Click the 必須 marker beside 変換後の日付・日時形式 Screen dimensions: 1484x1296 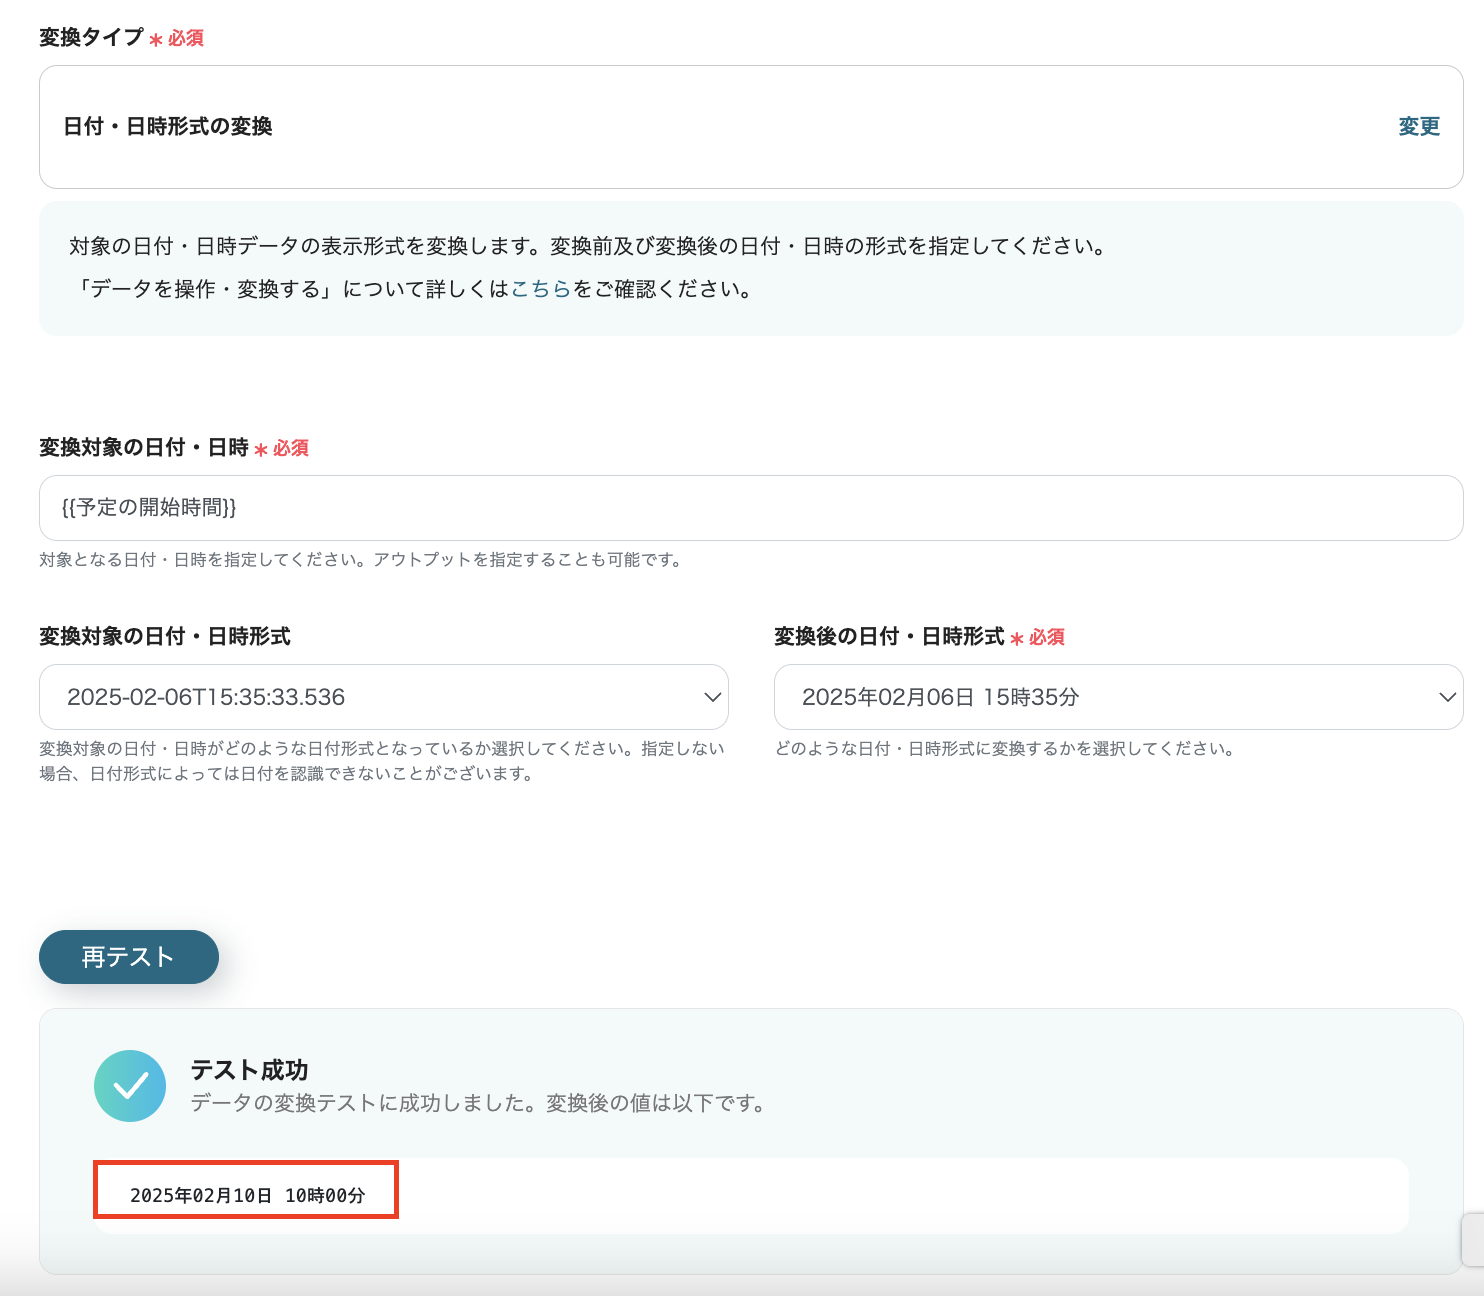tap(1046, 638)
